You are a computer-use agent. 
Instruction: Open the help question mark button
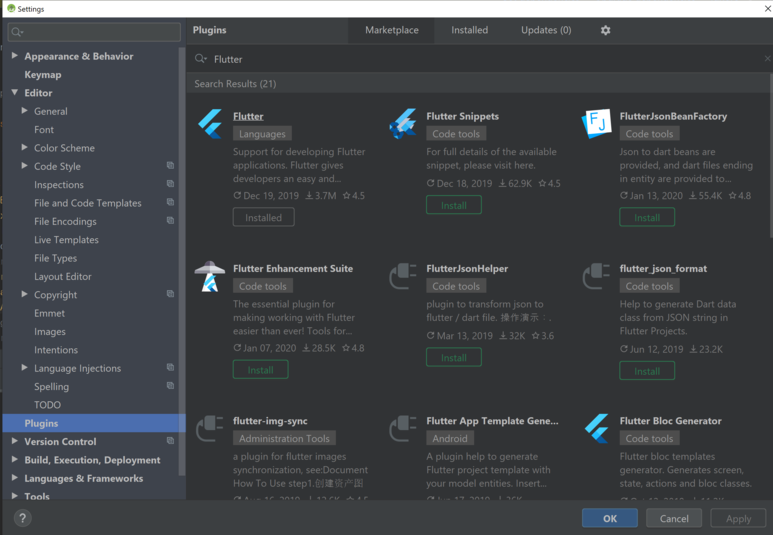[x=23, y=518]
